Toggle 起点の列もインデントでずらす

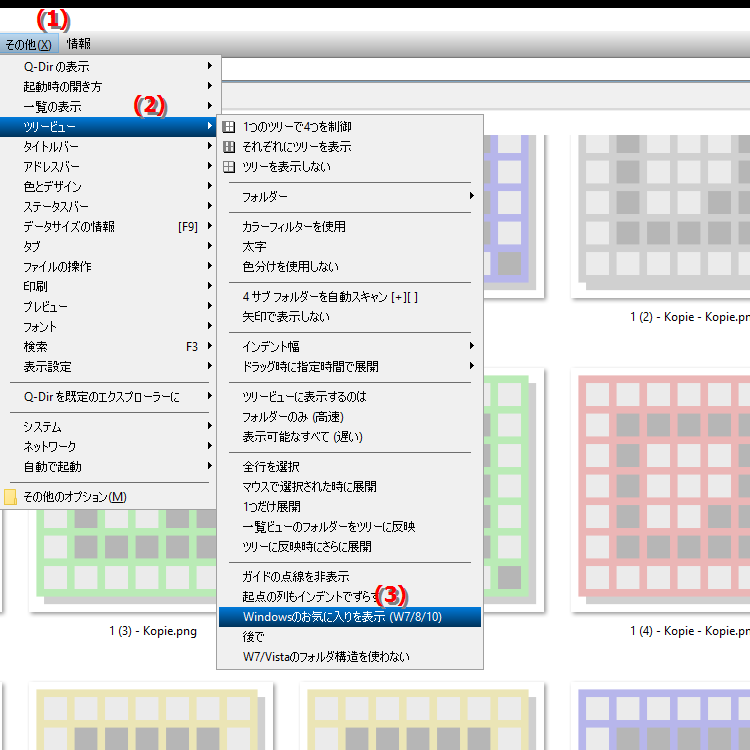pyautogui.click(x=350, y=597)
